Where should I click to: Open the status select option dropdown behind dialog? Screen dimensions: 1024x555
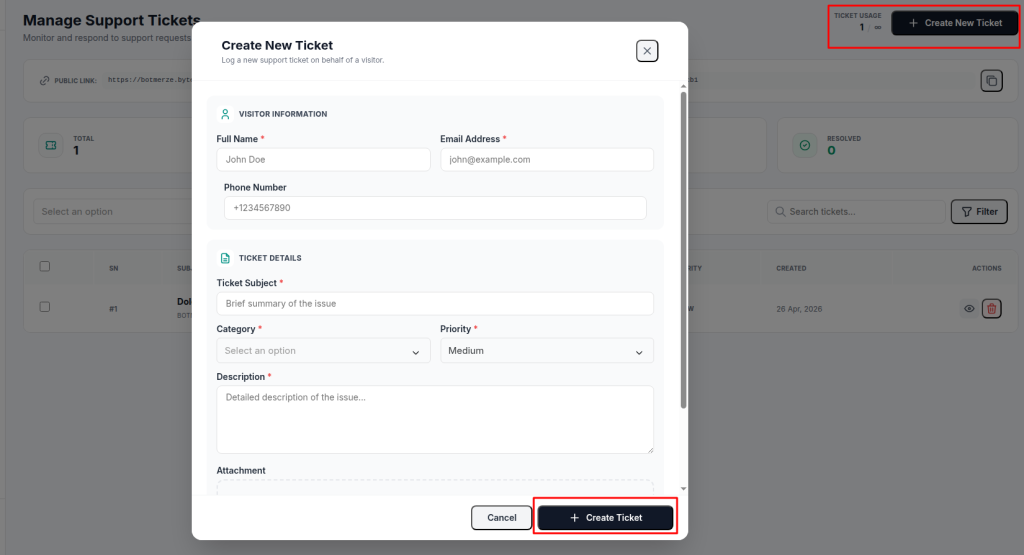112,212
